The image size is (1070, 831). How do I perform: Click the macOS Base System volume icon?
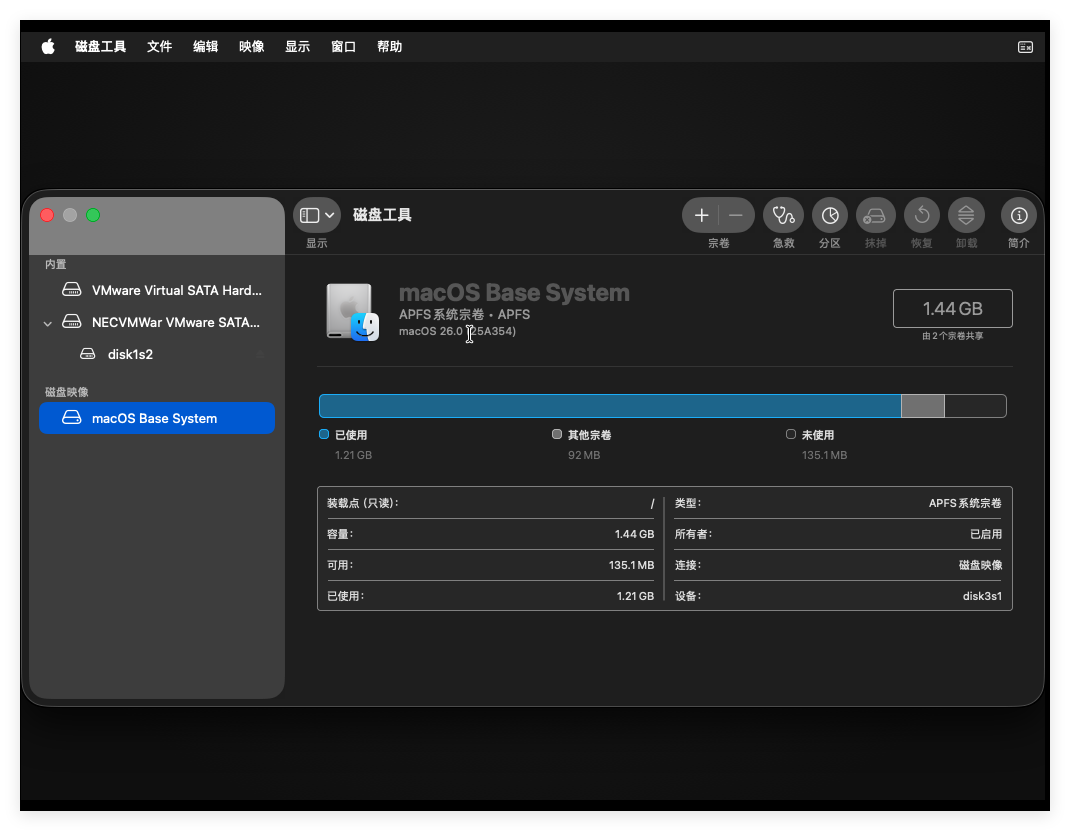coord(352,312)
